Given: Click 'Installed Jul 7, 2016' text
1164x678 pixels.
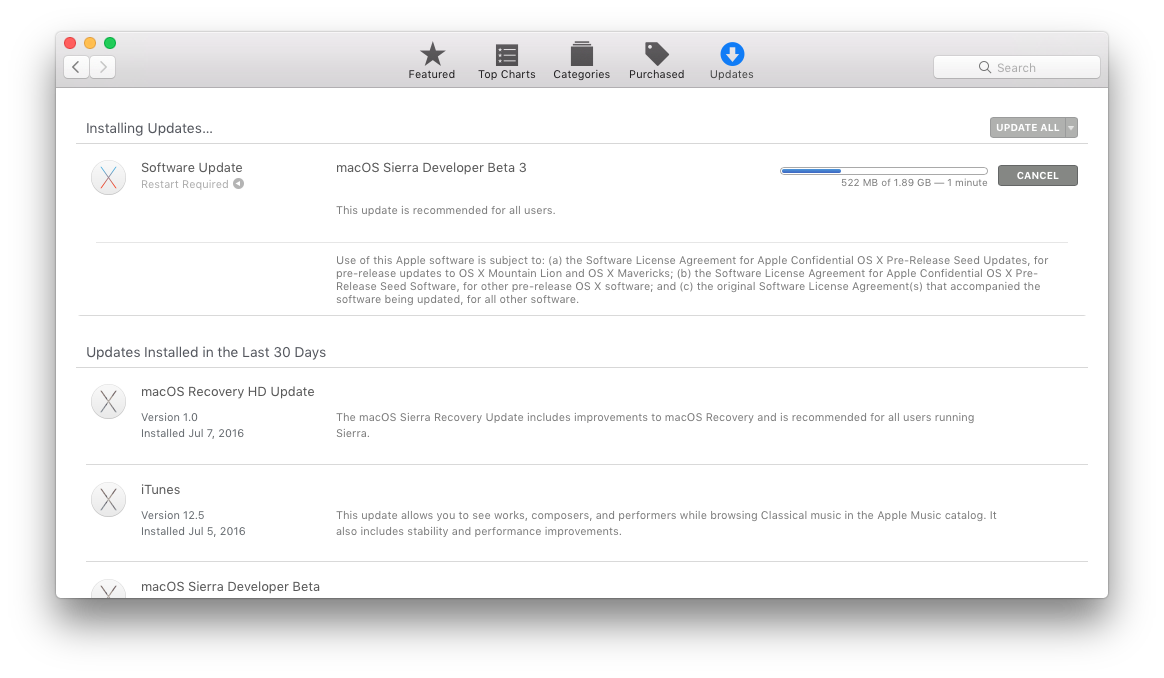Looking at the screenshot, I should (x=192, y=433).
